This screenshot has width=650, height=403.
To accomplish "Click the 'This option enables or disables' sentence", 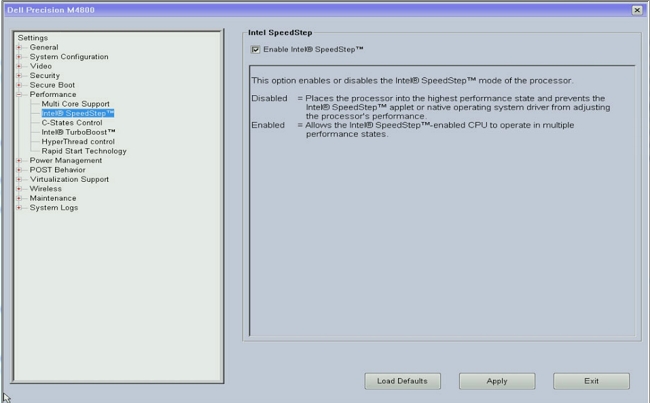I will 412,80.
